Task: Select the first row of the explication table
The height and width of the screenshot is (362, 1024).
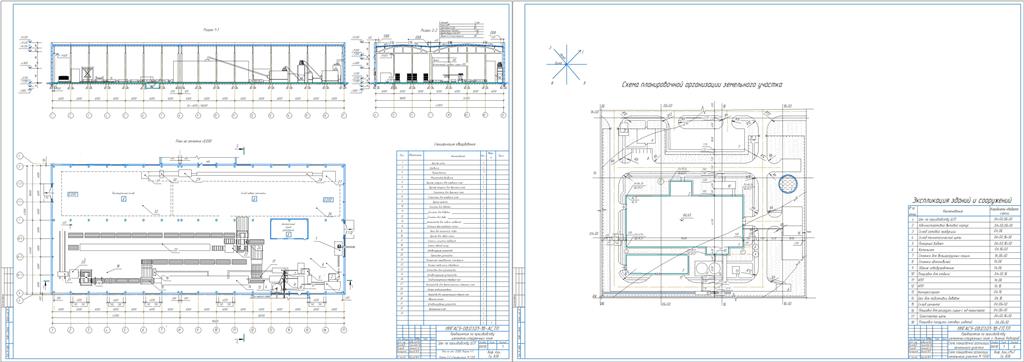Action: coord(964,221)
